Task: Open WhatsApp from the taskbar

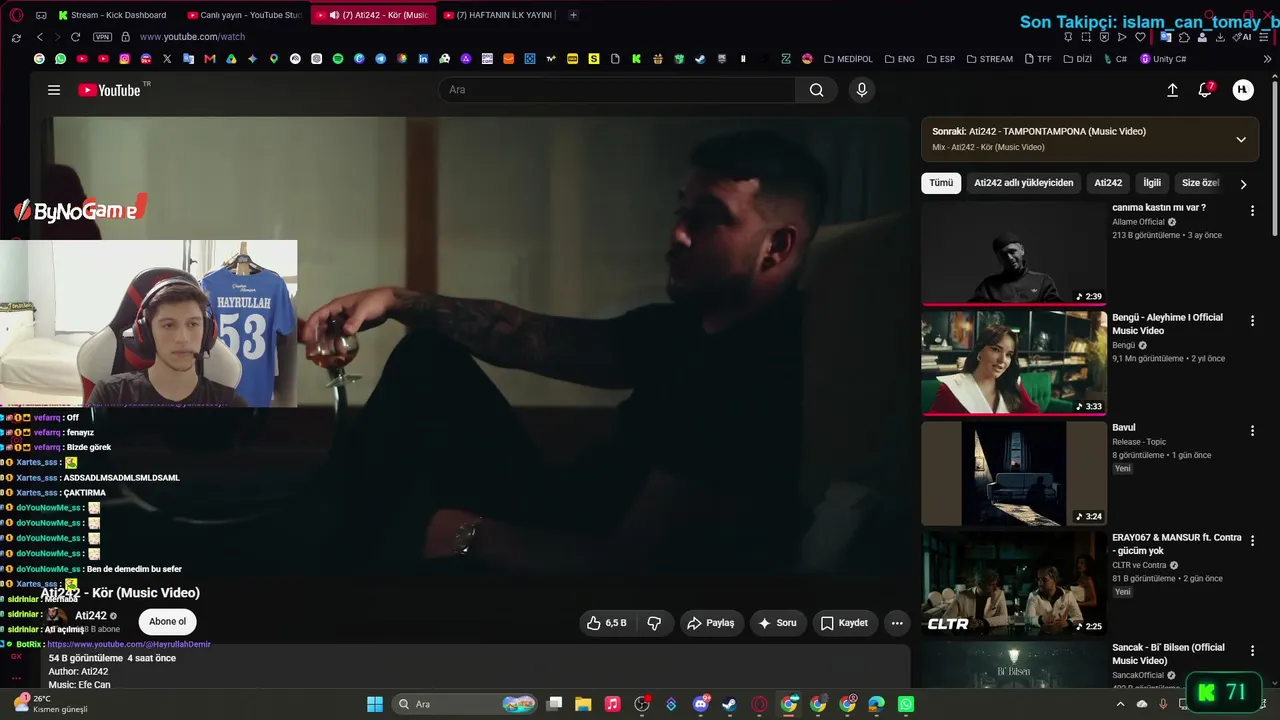Action: (x=906, y=704)
